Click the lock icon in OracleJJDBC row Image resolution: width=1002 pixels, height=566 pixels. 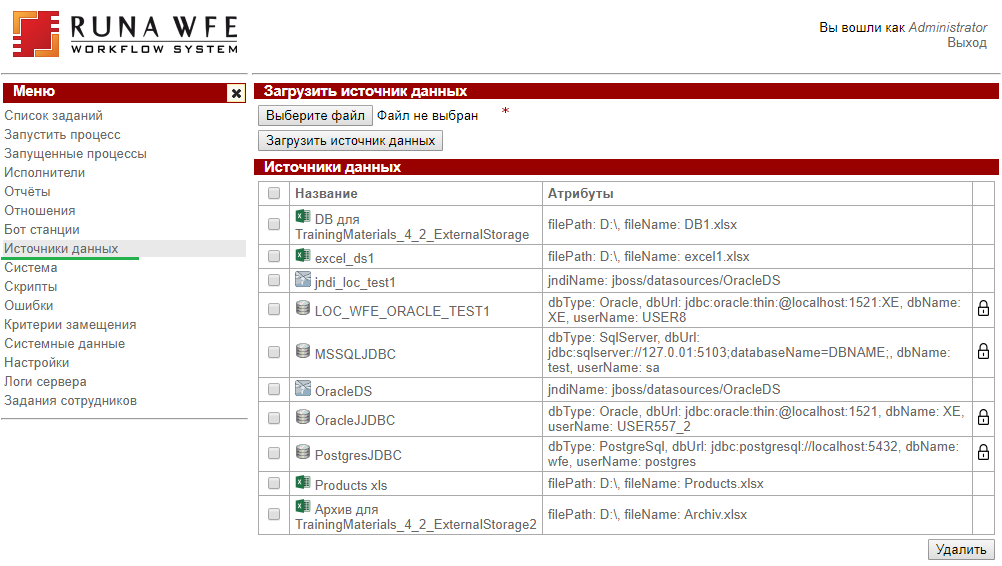click(x=983, y=417)
